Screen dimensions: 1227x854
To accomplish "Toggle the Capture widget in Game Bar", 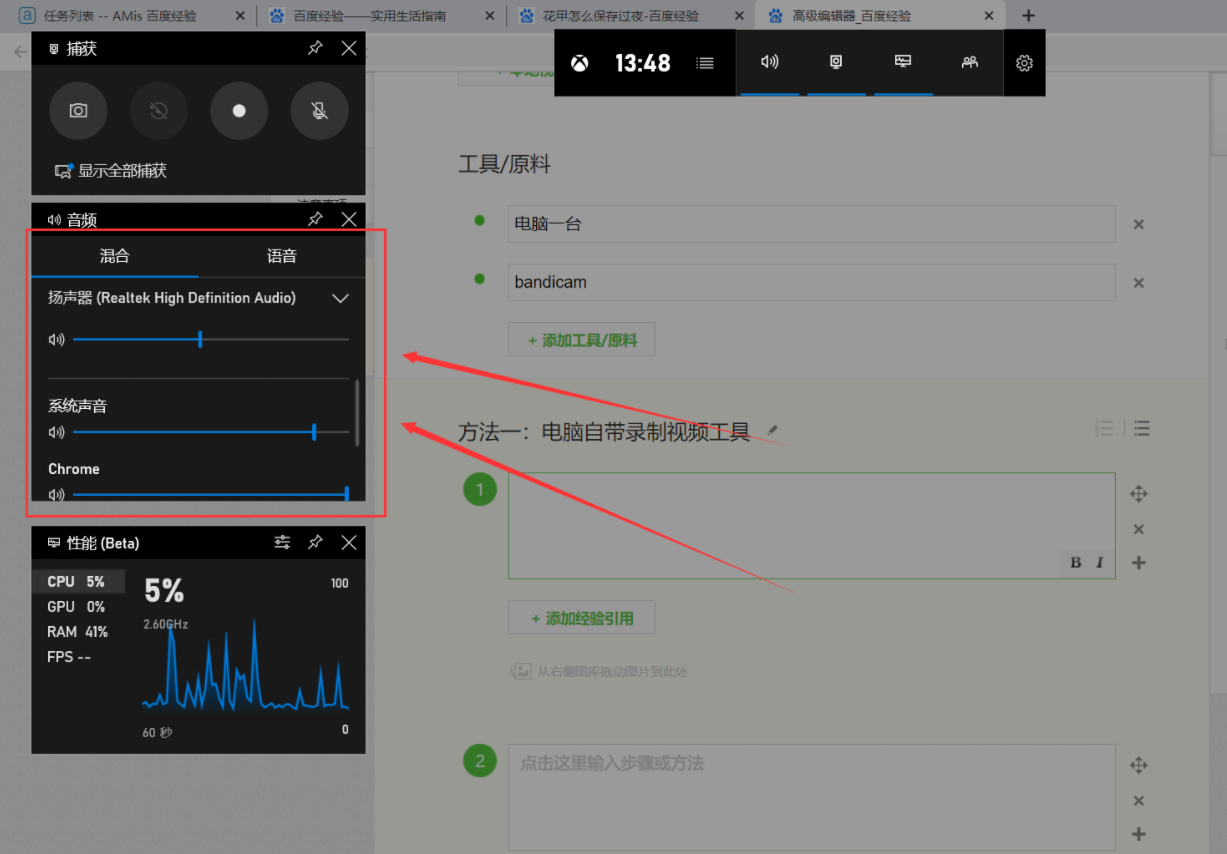I will (836, 62).
